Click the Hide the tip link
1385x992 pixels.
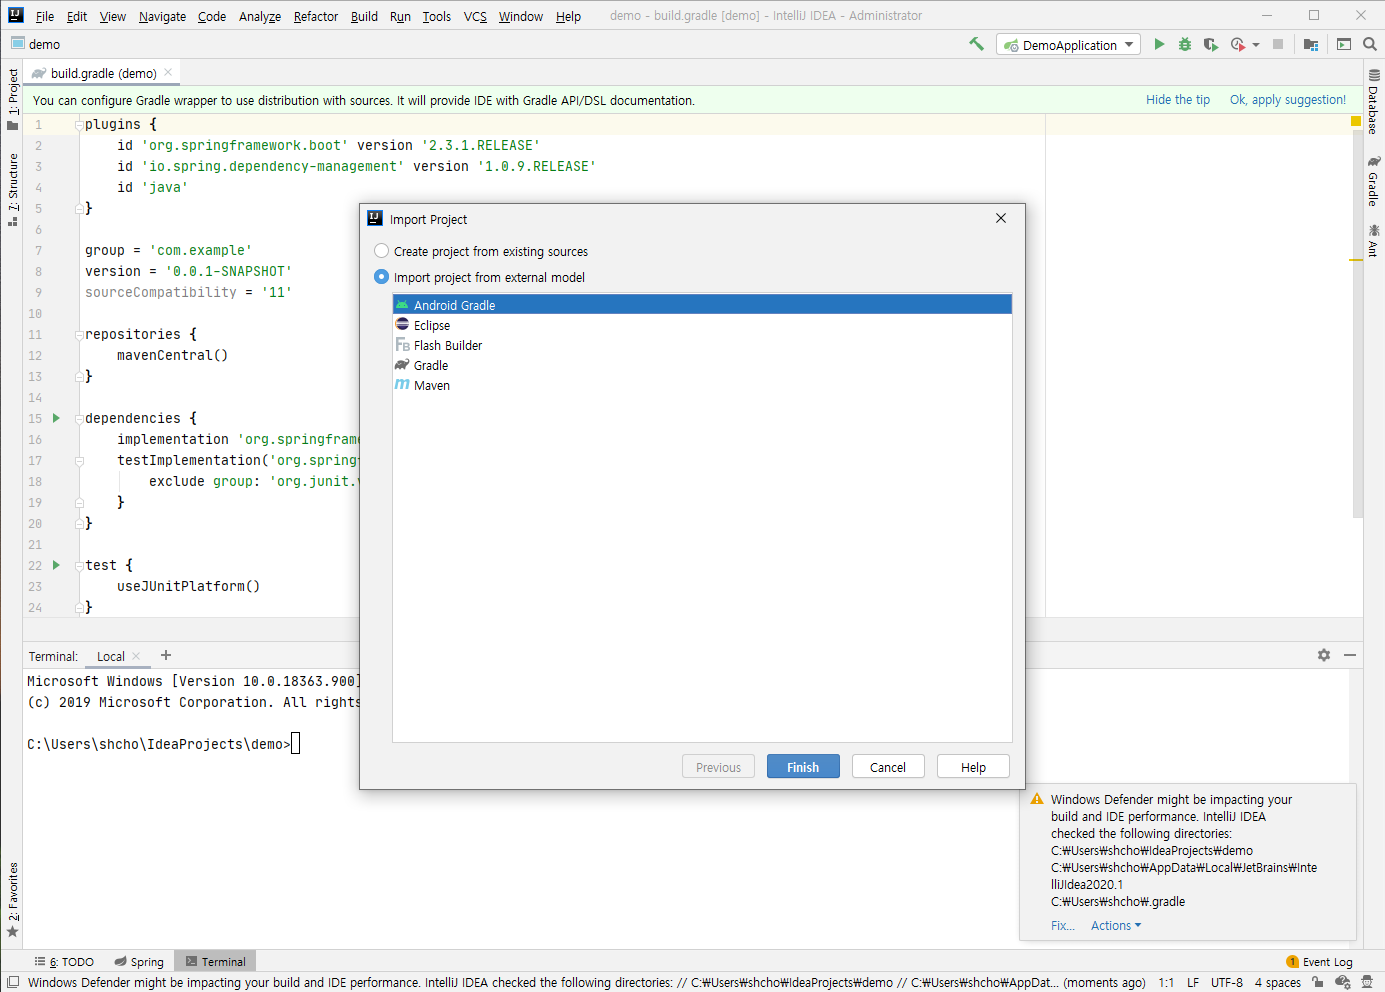1178,100
